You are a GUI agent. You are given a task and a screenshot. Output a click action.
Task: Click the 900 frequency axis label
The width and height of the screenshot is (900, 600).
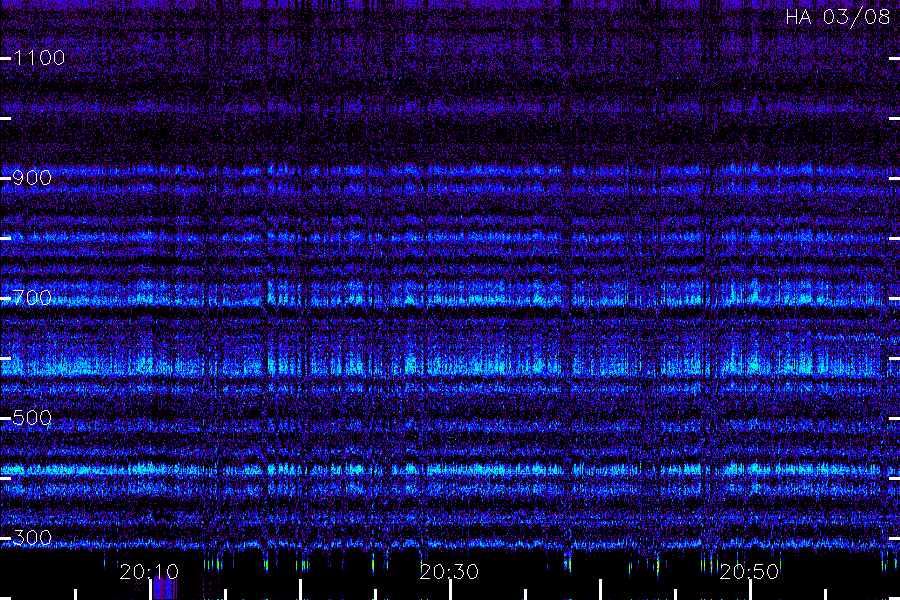click(x=32, y=178)
